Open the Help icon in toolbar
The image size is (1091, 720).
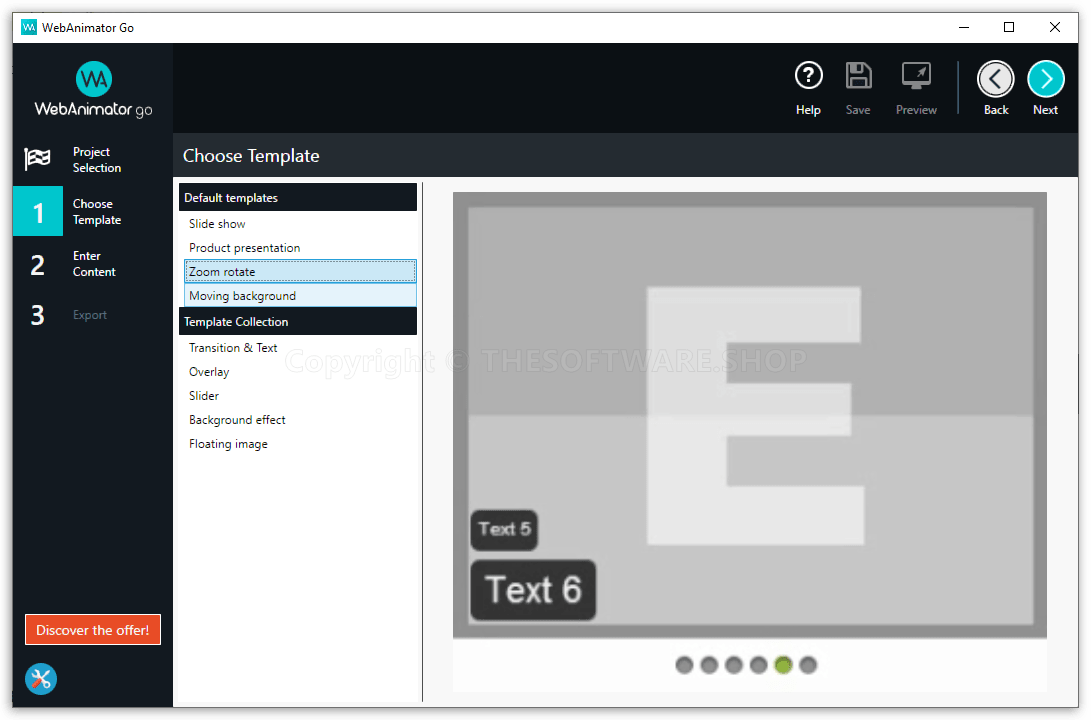[808, 77]
